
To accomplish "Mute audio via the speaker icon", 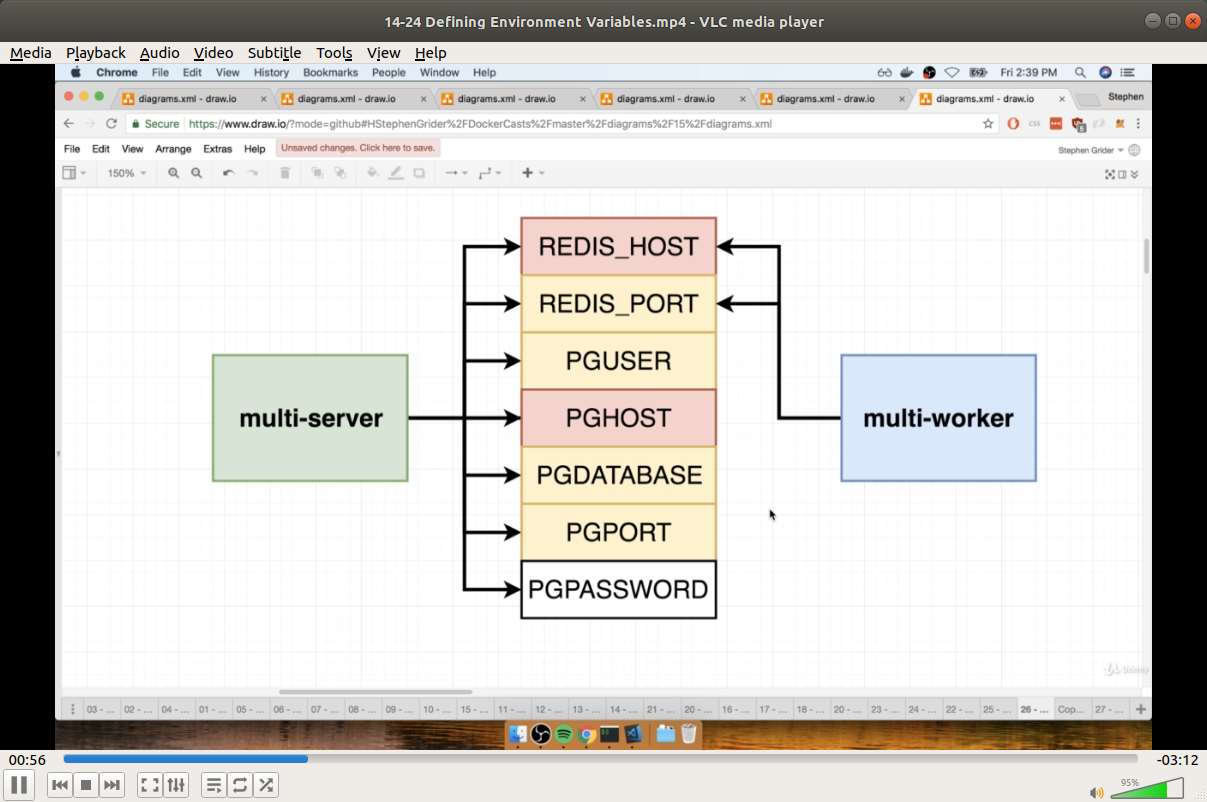I will [1097, 792].
